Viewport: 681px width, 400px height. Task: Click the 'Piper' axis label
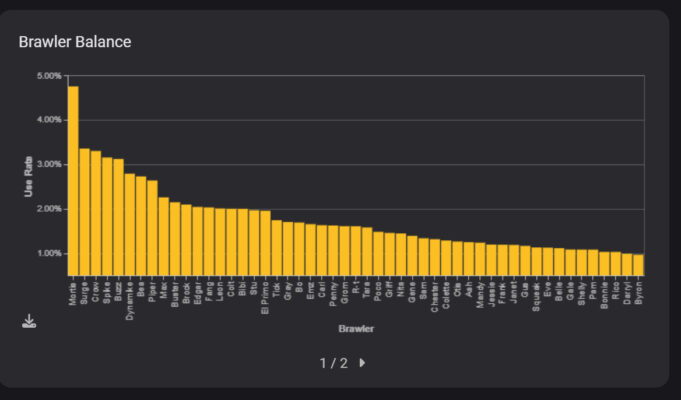pyautogui.click(x=152, y=291)
